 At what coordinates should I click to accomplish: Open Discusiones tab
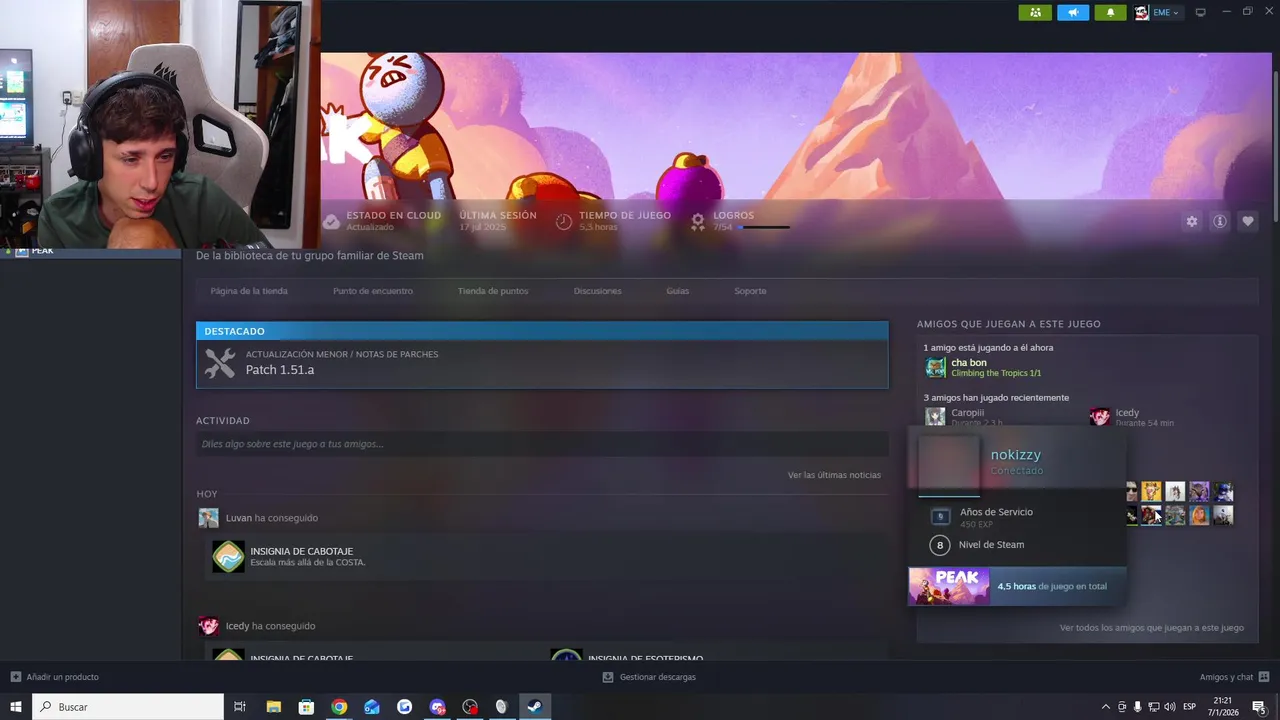(x=598, y=291)
